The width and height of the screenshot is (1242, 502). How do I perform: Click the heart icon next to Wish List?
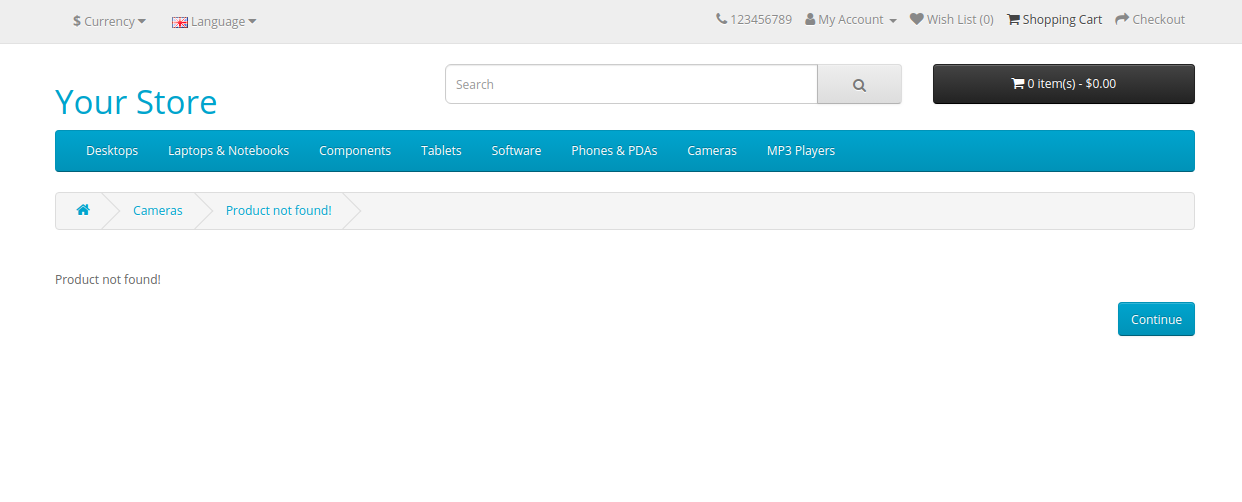tap(916, 19)
